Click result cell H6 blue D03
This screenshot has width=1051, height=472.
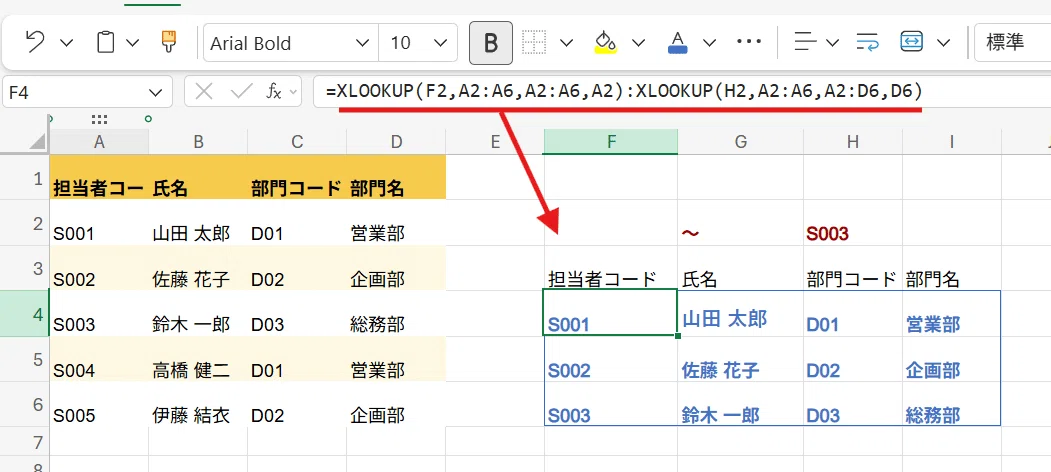853,405
